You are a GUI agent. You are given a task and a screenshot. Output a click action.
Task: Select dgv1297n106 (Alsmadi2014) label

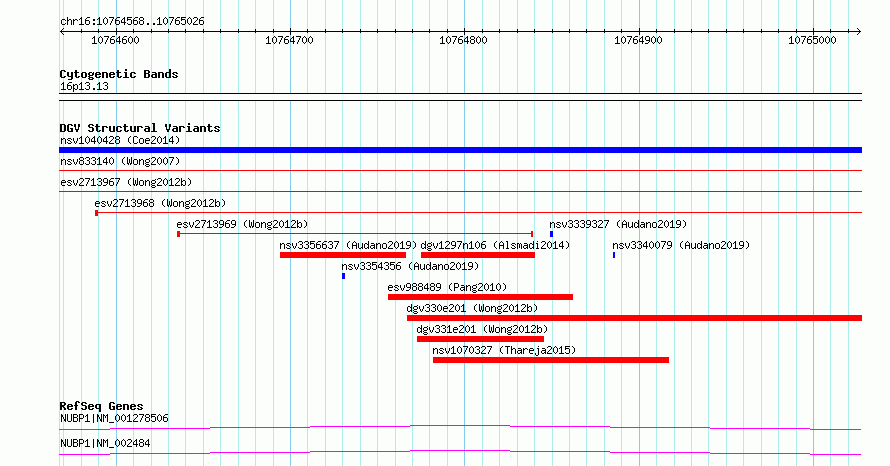pyautogui.click(x=495, y=245)
